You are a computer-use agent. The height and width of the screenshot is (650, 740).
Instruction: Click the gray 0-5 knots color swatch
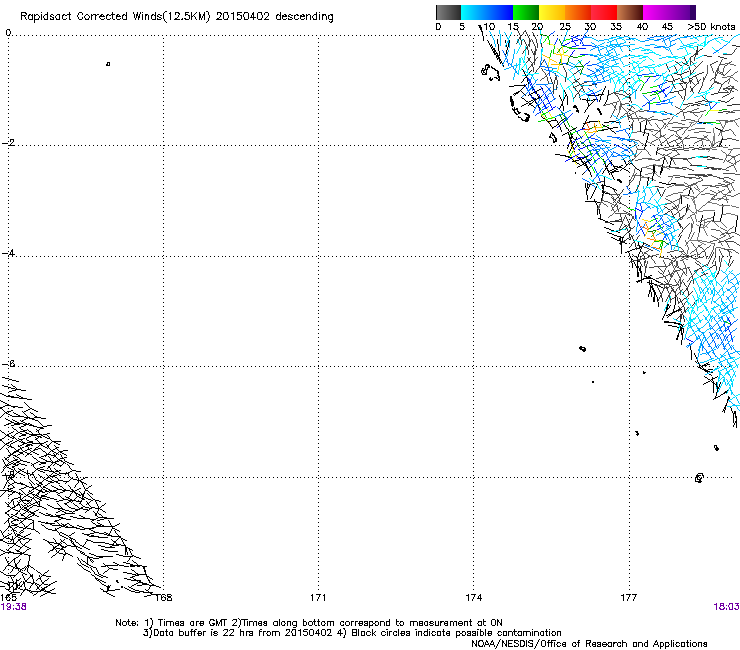[448, 12]
